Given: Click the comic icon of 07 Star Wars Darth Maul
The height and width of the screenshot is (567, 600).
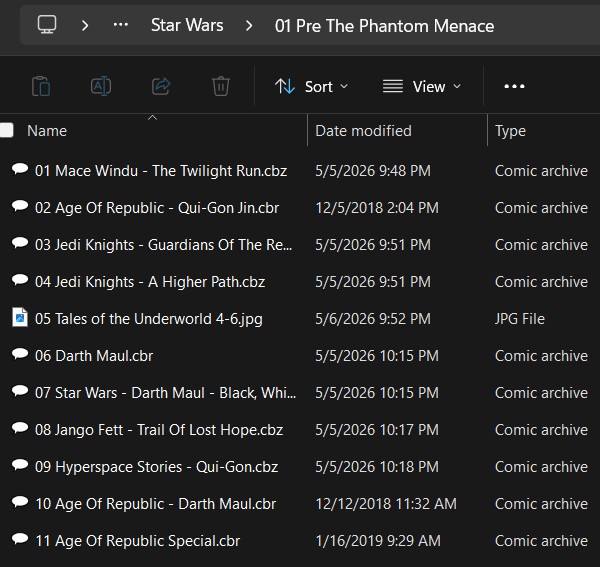Looking at the screenshot, I should point(20,391).
